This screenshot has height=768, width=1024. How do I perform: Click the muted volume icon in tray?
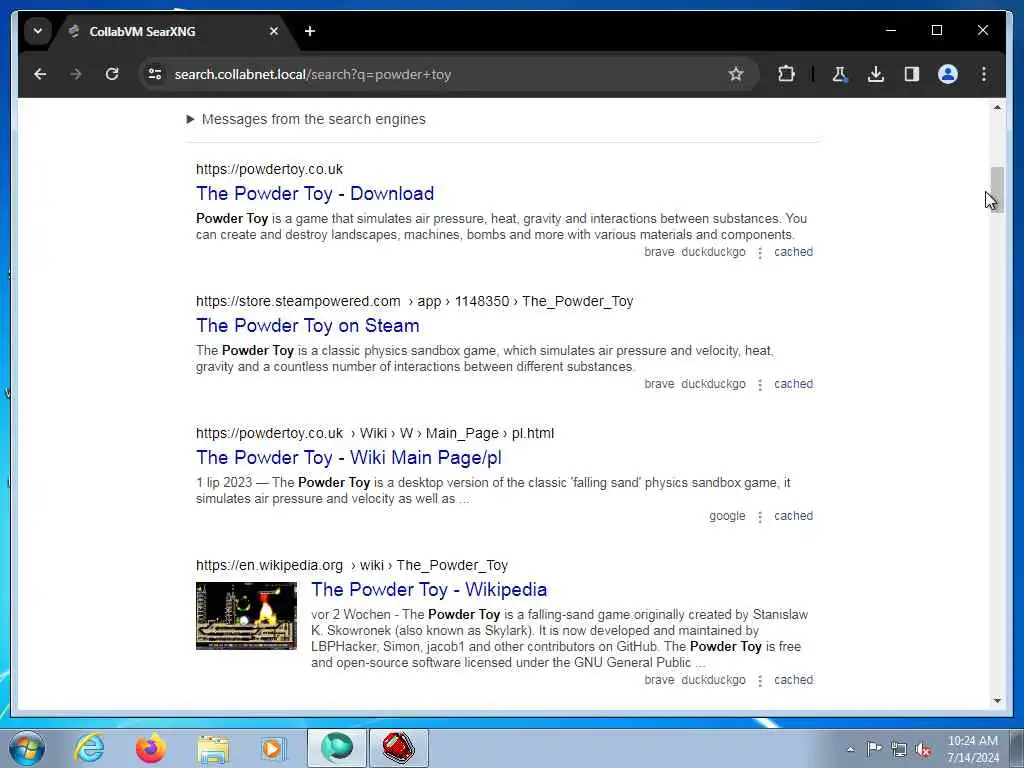pyautogui.click(x=923, y=750)
